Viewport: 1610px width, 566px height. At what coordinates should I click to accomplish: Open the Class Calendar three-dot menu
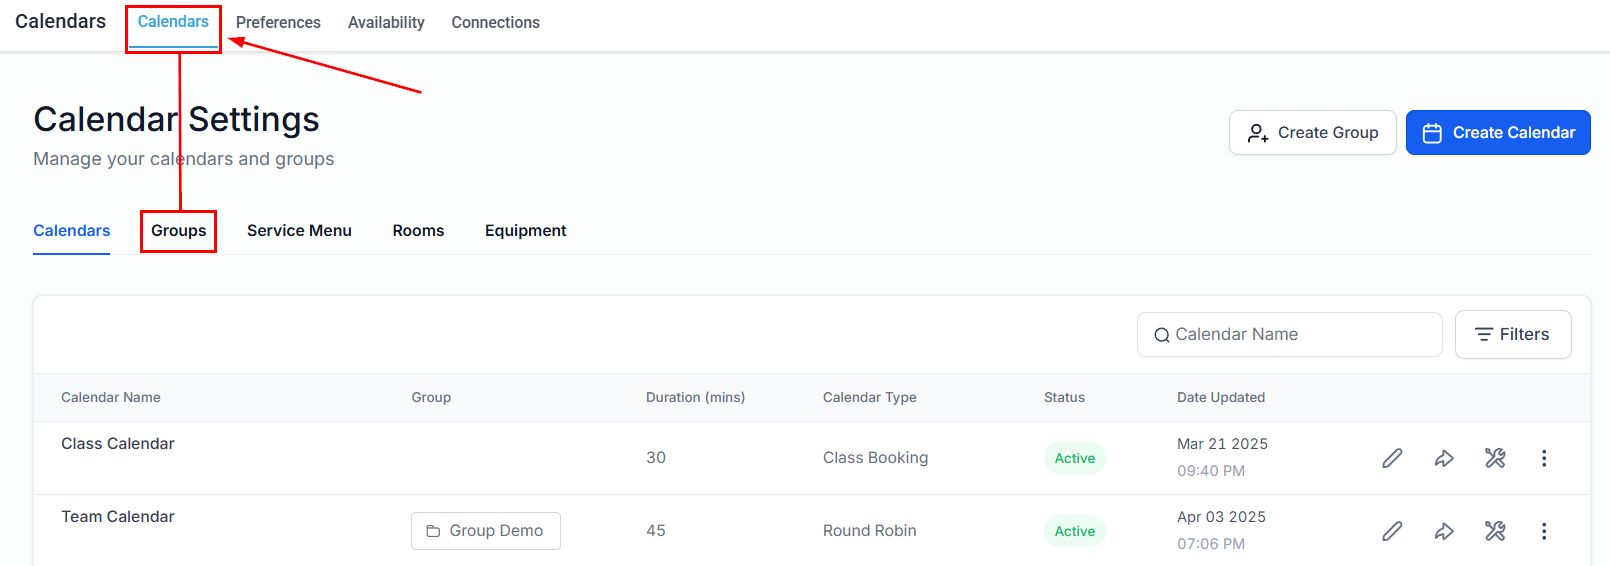pyautogui.click(x=1544, y=458)
